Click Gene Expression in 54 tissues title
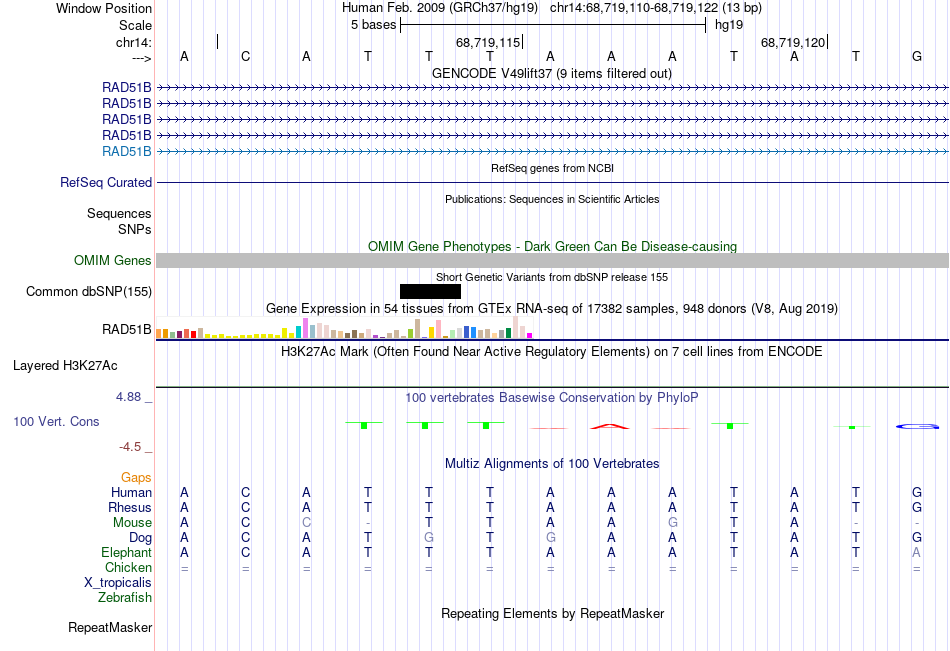 pos(552,309)
